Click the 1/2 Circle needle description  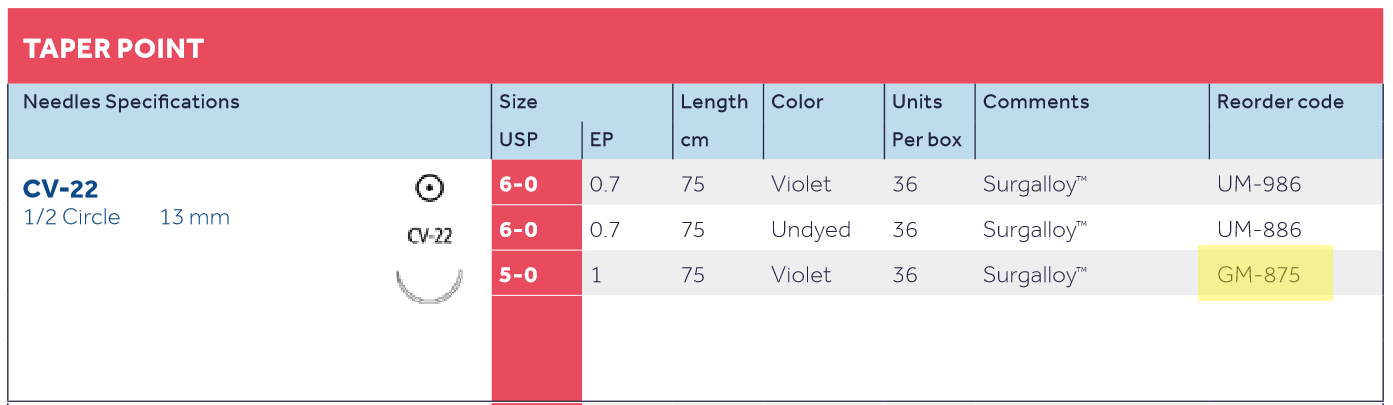coord(71,217)
